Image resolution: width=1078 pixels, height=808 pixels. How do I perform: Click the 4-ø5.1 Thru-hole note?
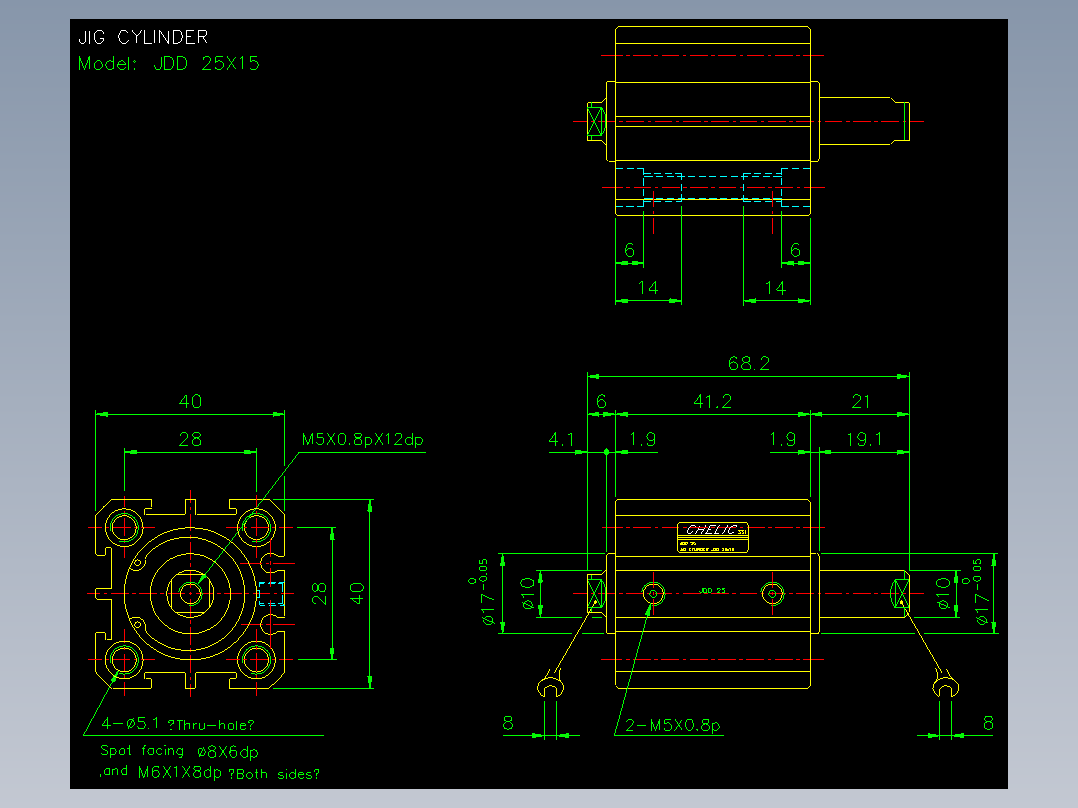(x=178, y=724)
